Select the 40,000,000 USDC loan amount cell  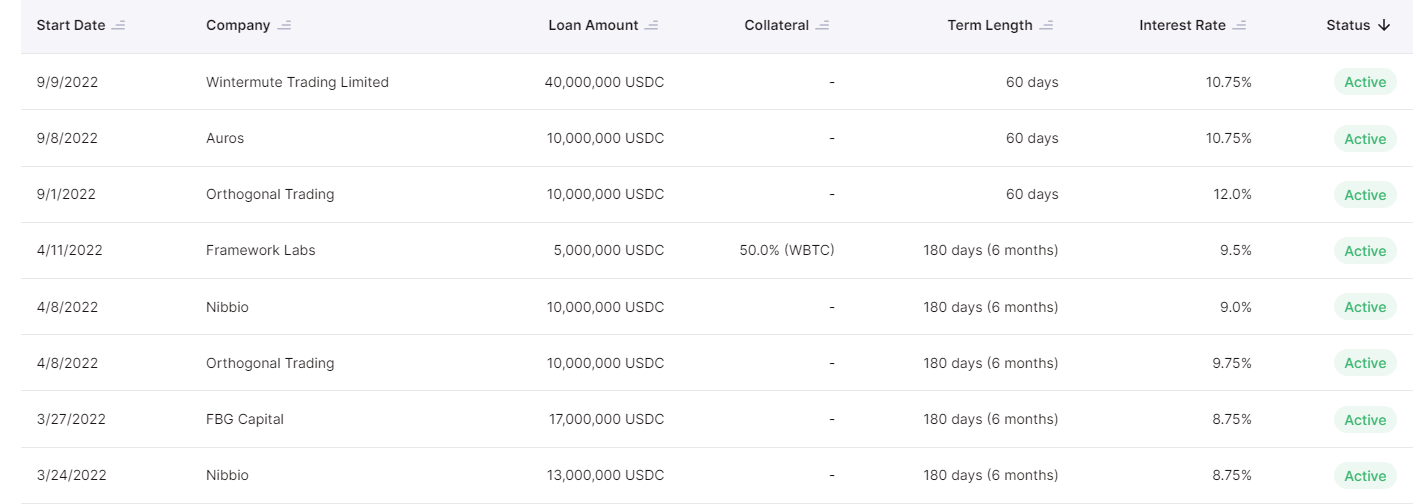[604, 82]
